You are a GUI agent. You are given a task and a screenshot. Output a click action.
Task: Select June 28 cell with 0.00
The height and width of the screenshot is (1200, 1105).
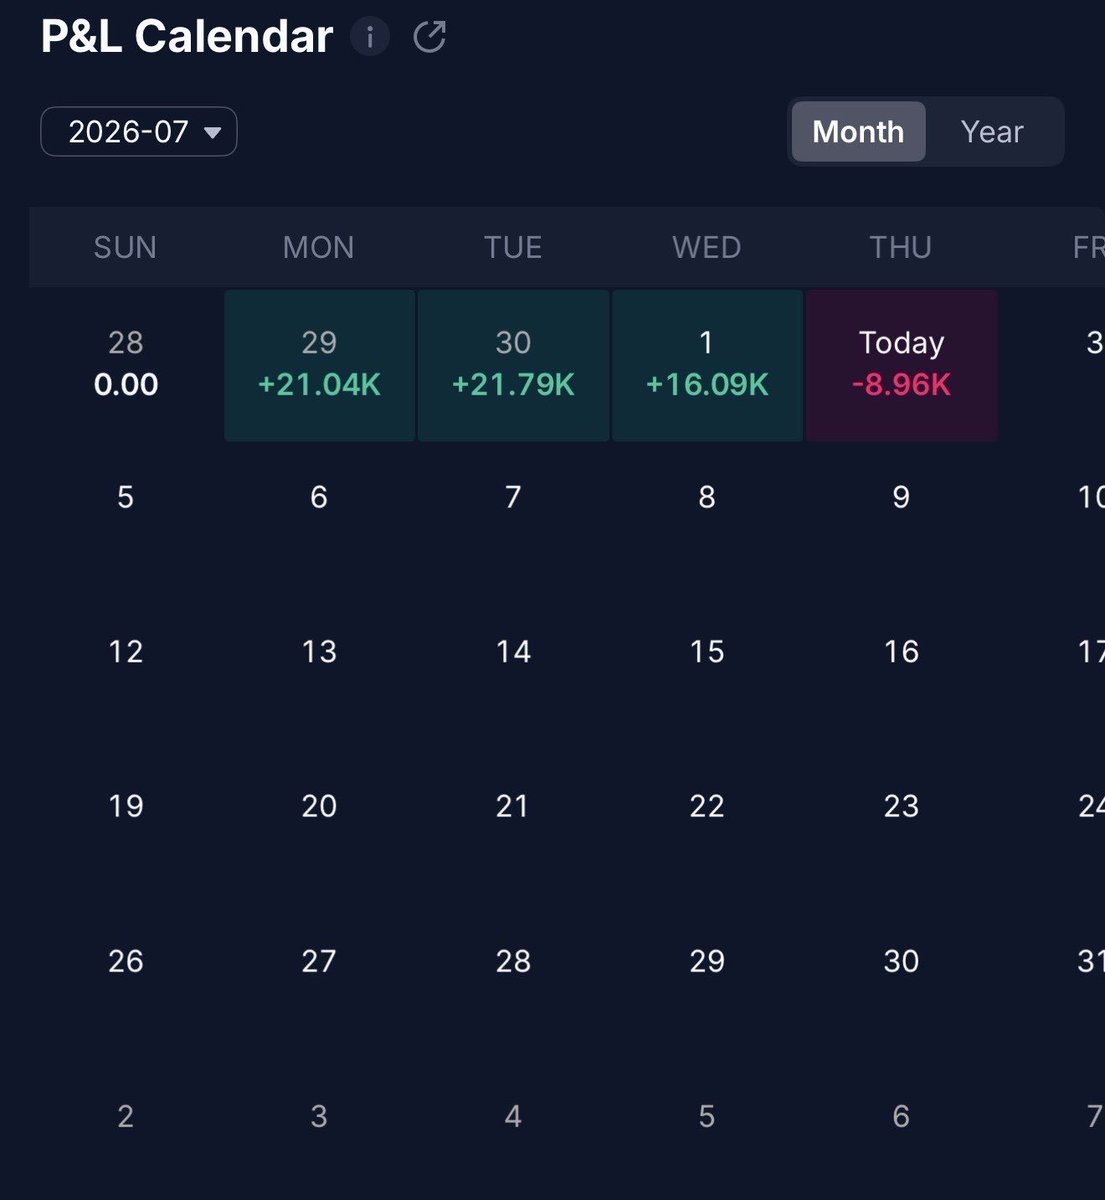tap(126, 365)
